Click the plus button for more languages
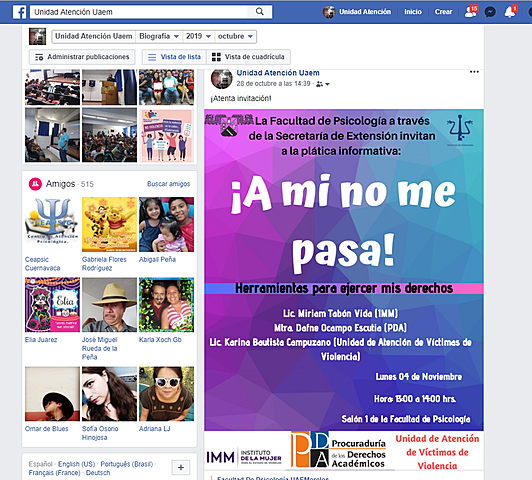 coord(181,467)
